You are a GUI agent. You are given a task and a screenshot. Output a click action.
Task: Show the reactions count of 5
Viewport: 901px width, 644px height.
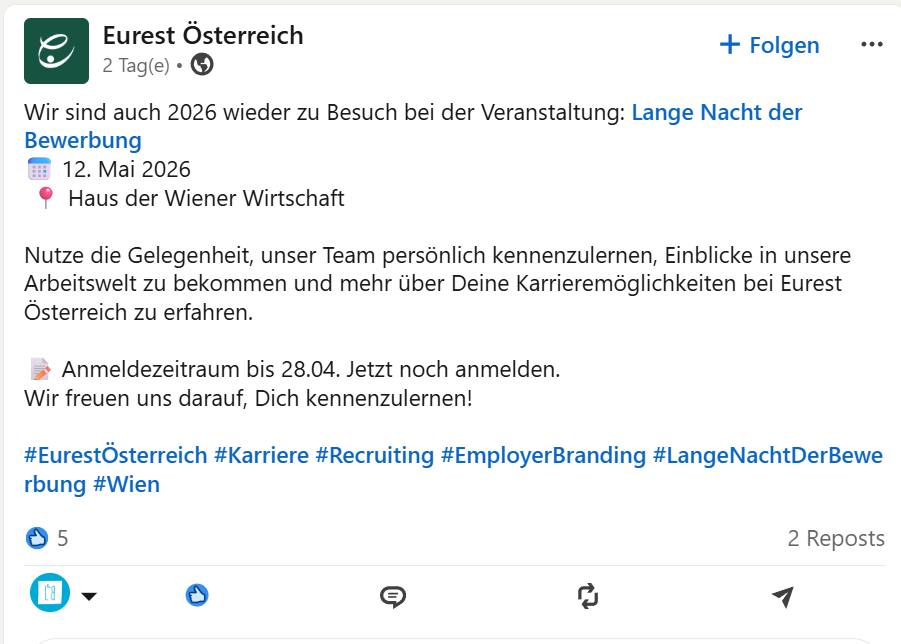coord(63,538)
